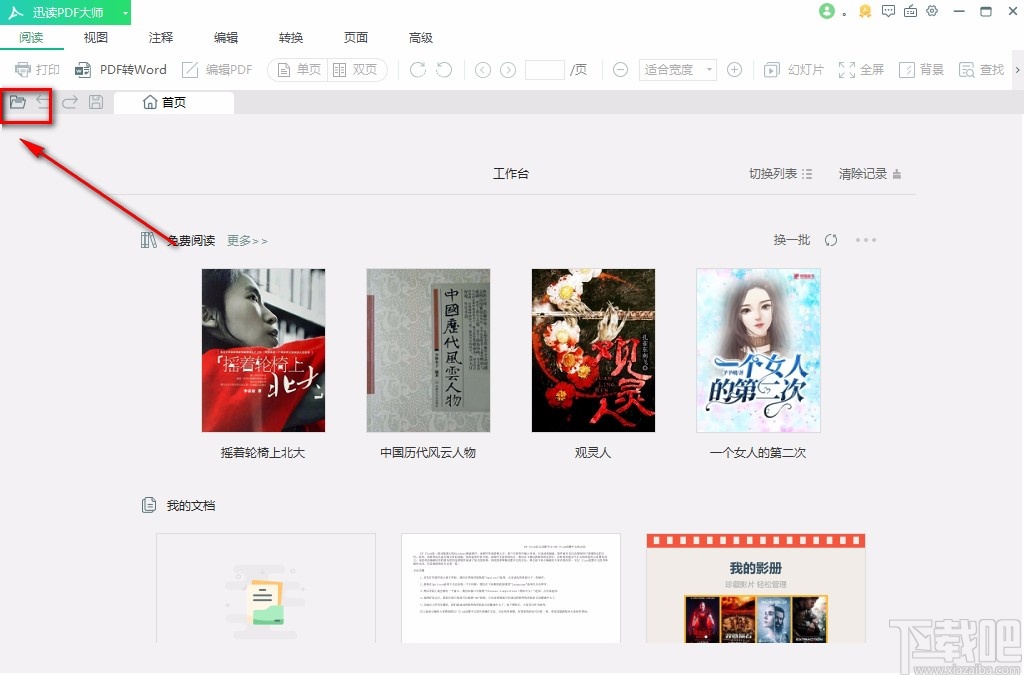Start the 幻灯片 slideshow mode

796,69
